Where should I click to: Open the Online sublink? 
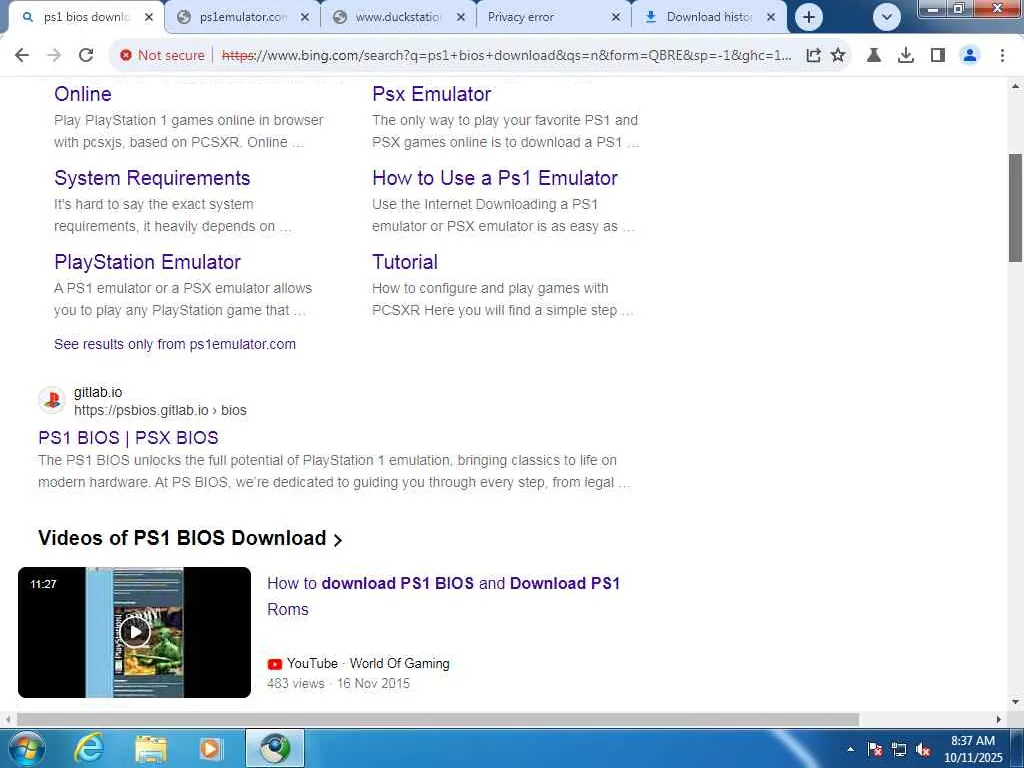pos(83,94)
